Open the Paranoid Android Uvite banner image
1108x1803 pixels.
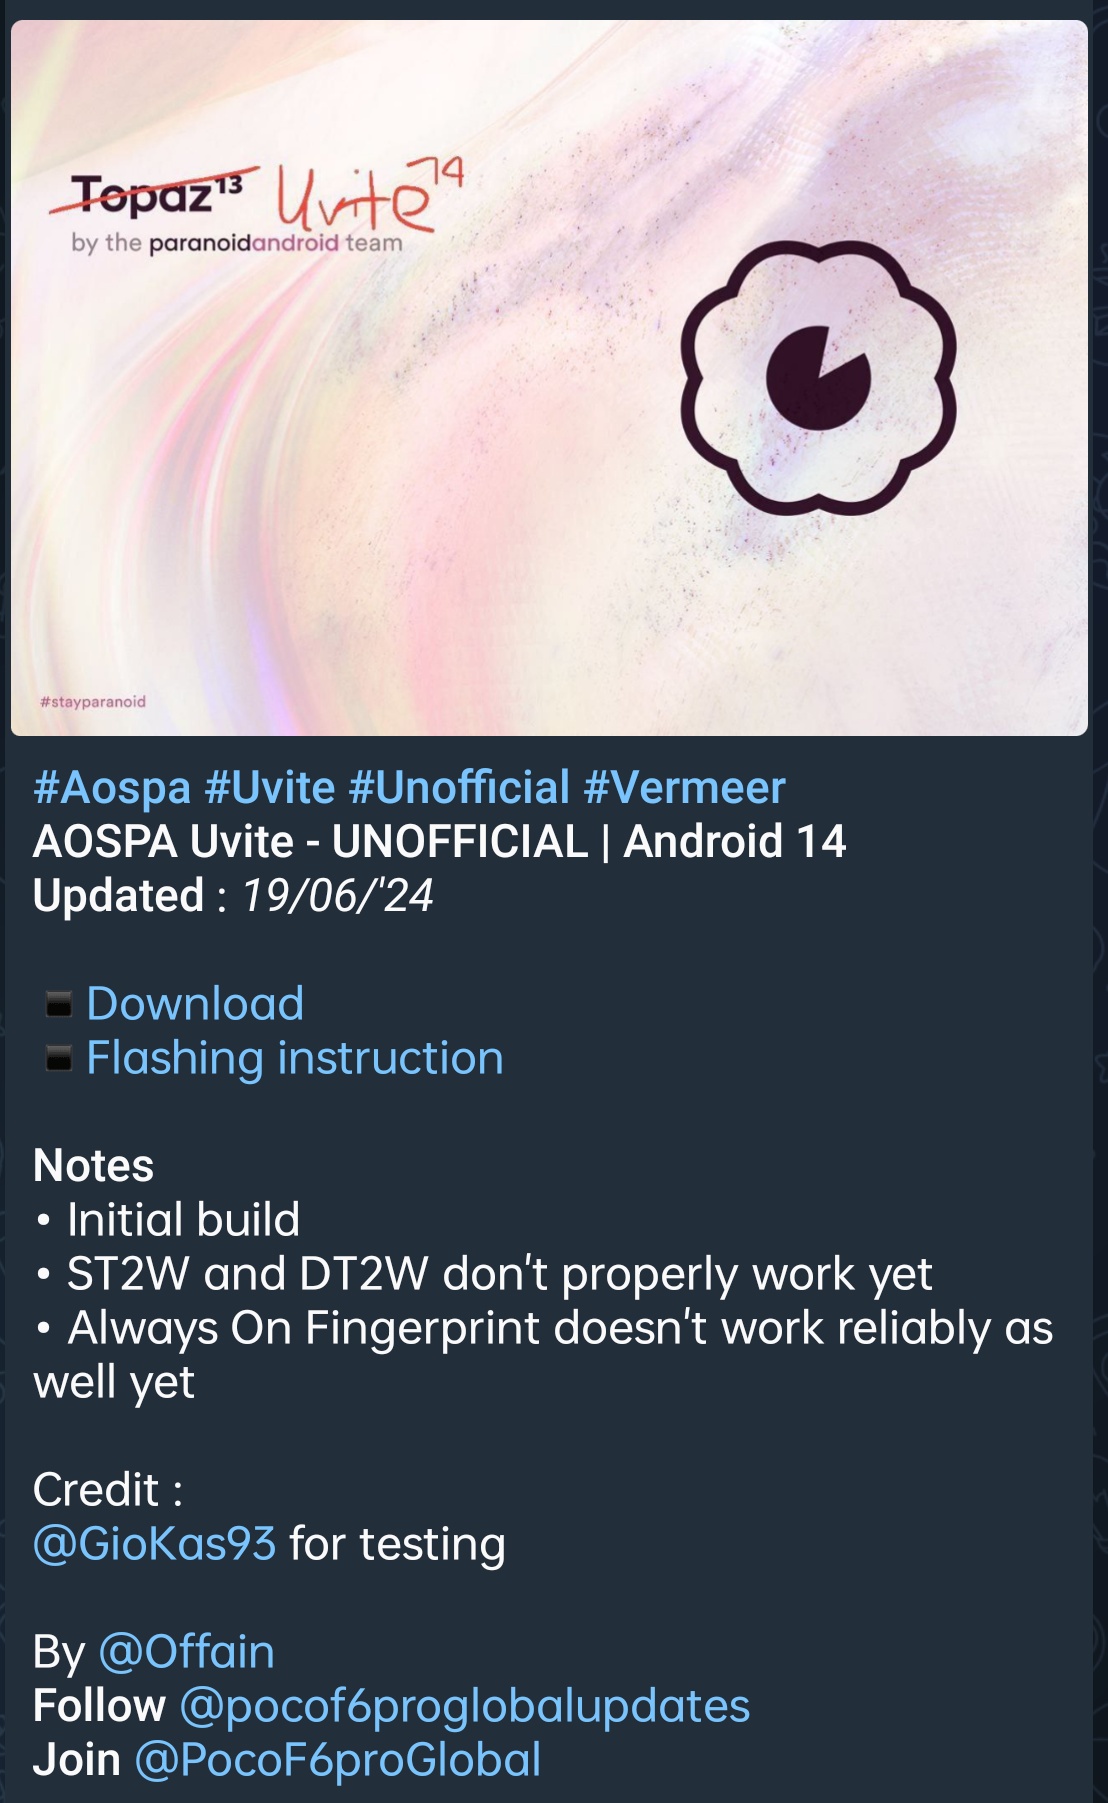[549, 378]
